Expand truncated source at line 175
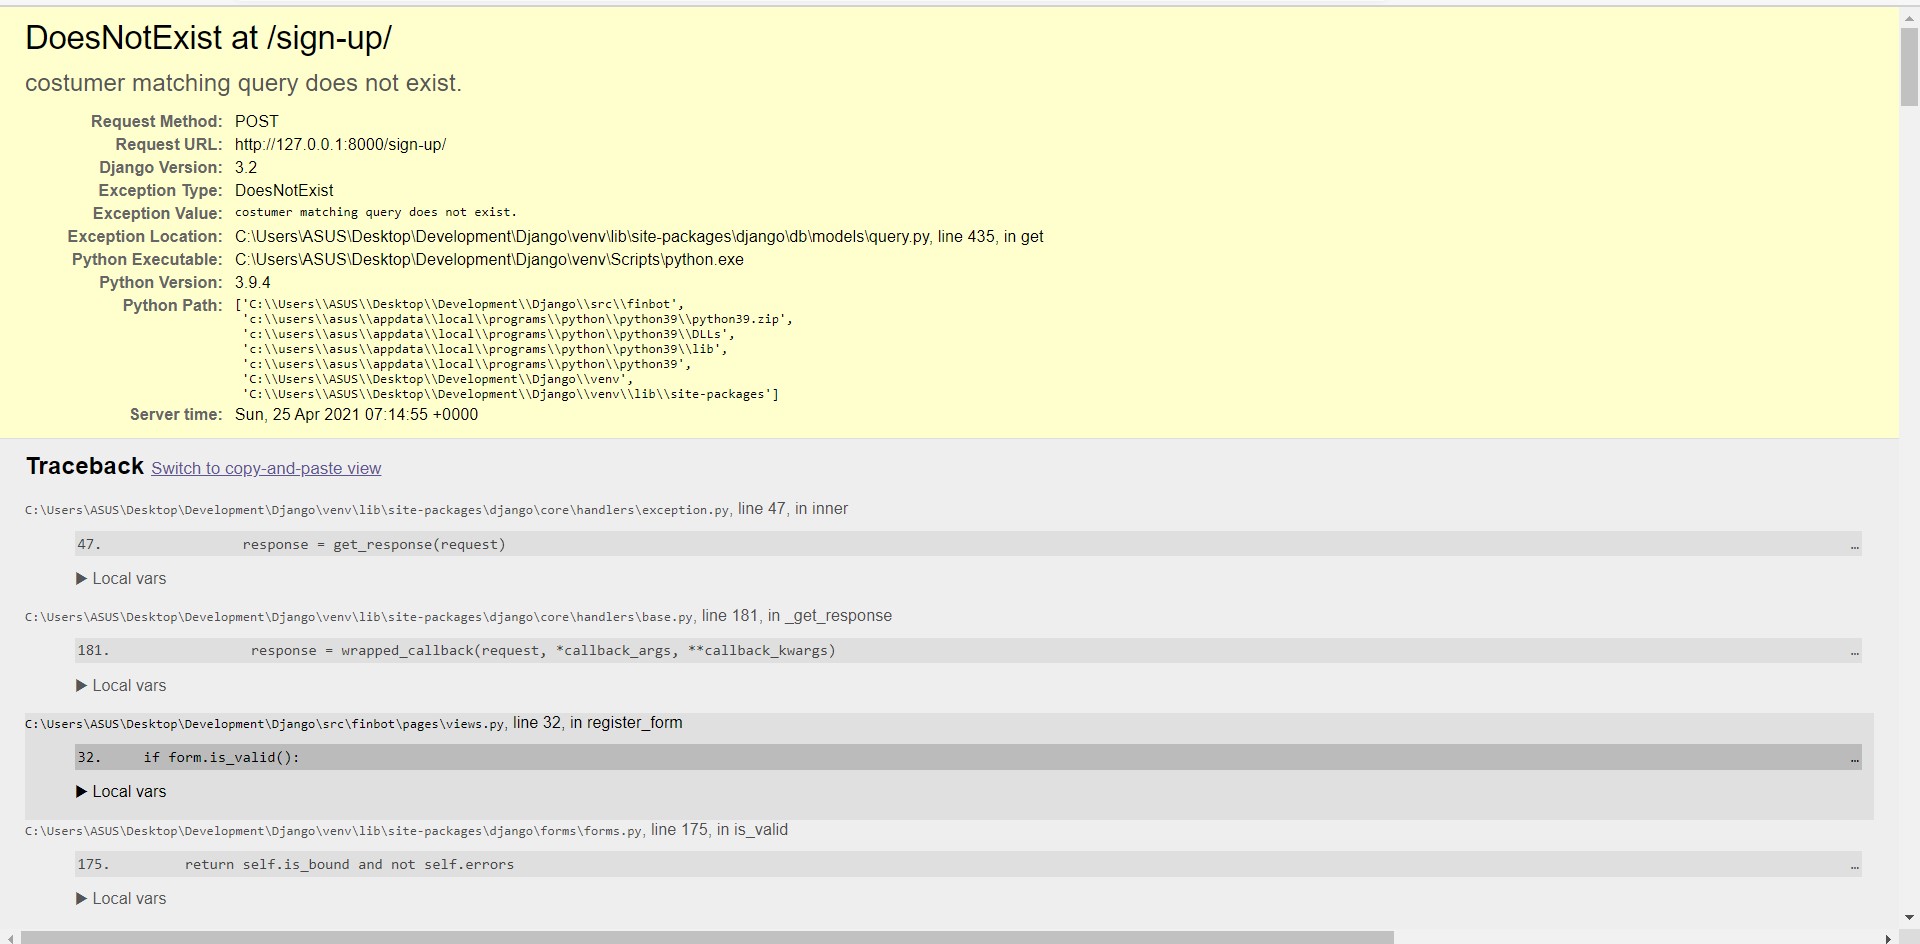Screen dimensions: 1920x944 tap(1852, 864)
